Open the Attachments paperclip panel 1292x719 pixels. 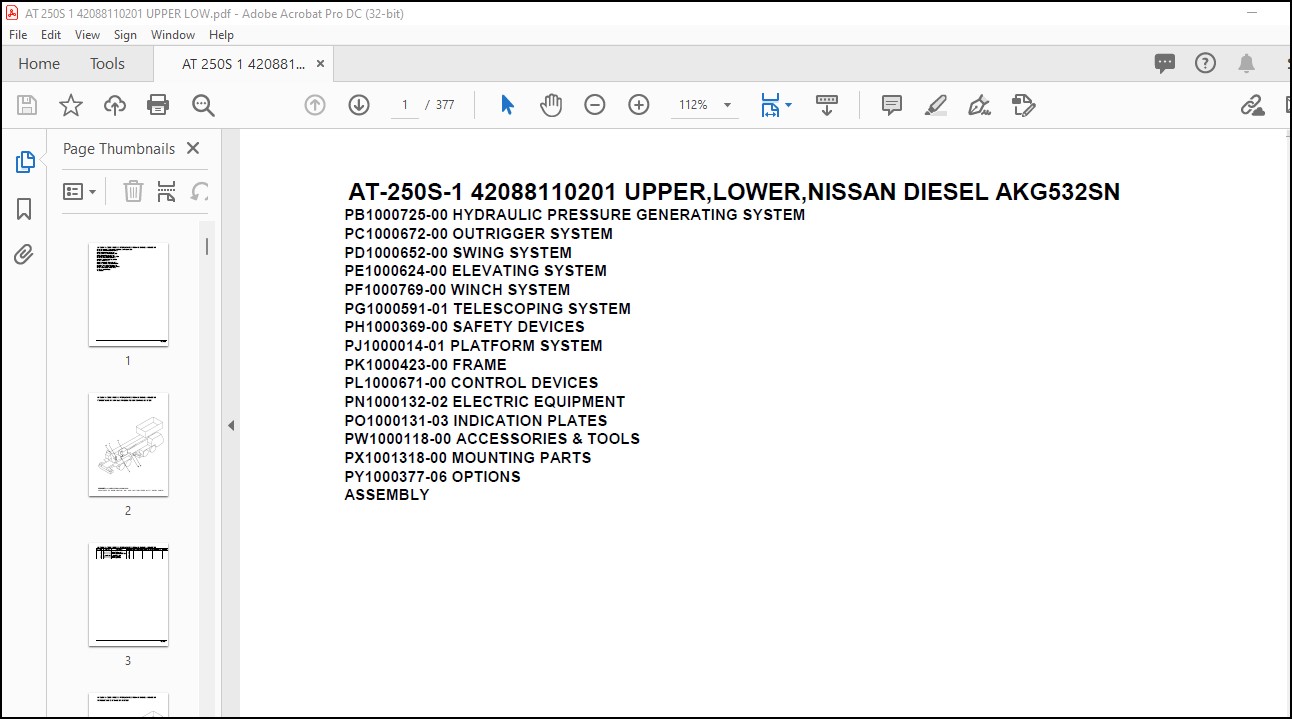[x=25, y=255]
